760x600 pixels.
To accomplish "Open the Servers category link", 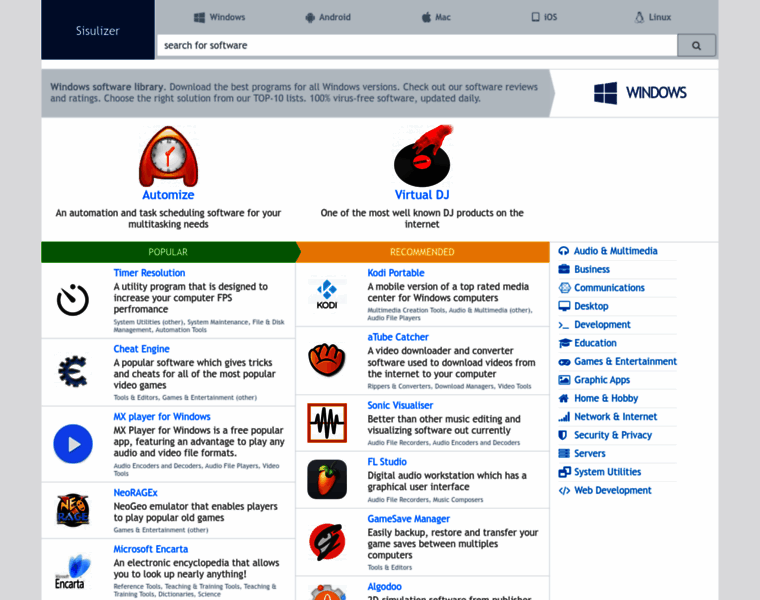I will 590,454.
